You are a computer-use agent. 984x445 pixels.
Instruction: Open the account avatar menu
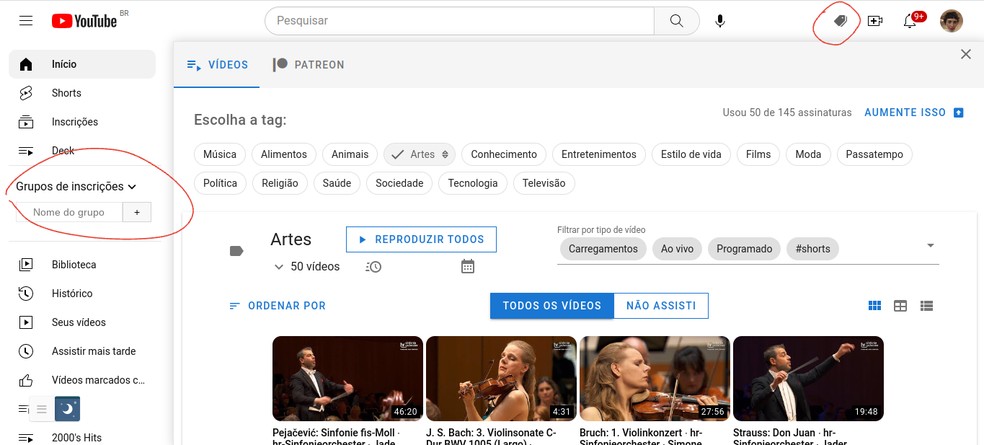pyautogui.click(x=951, y=21)
